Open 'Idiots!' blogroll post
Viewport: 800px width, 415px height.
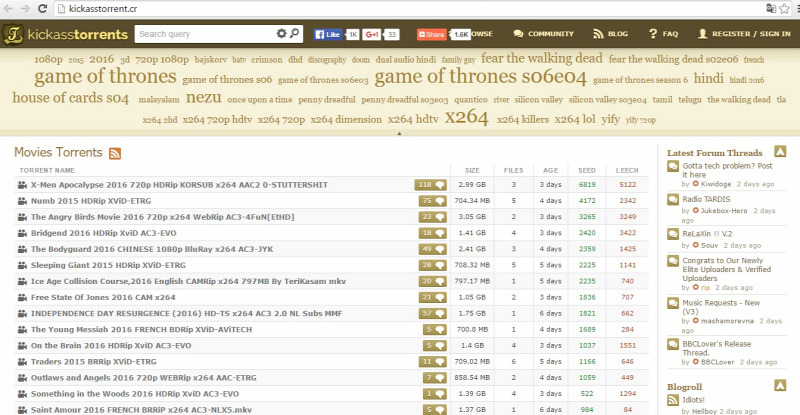tap(693, 400)
